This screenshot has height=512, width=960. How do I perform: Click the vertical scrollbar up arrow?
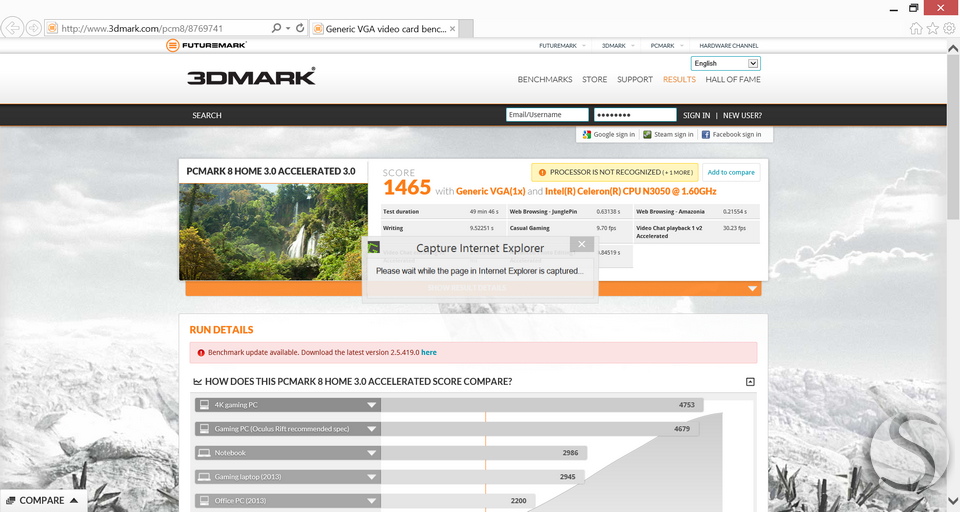click(x=953, y=48)
